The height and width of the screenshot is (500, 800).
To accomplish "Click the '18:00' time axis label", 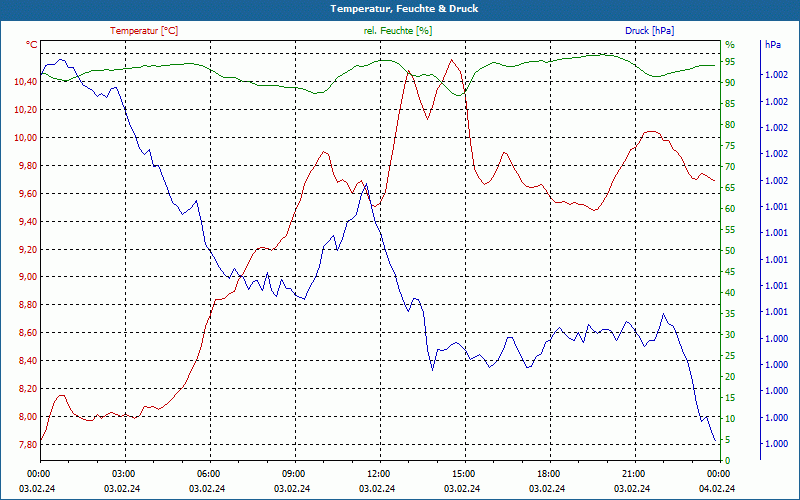I will pyautogui.click(x=549, y=473).
